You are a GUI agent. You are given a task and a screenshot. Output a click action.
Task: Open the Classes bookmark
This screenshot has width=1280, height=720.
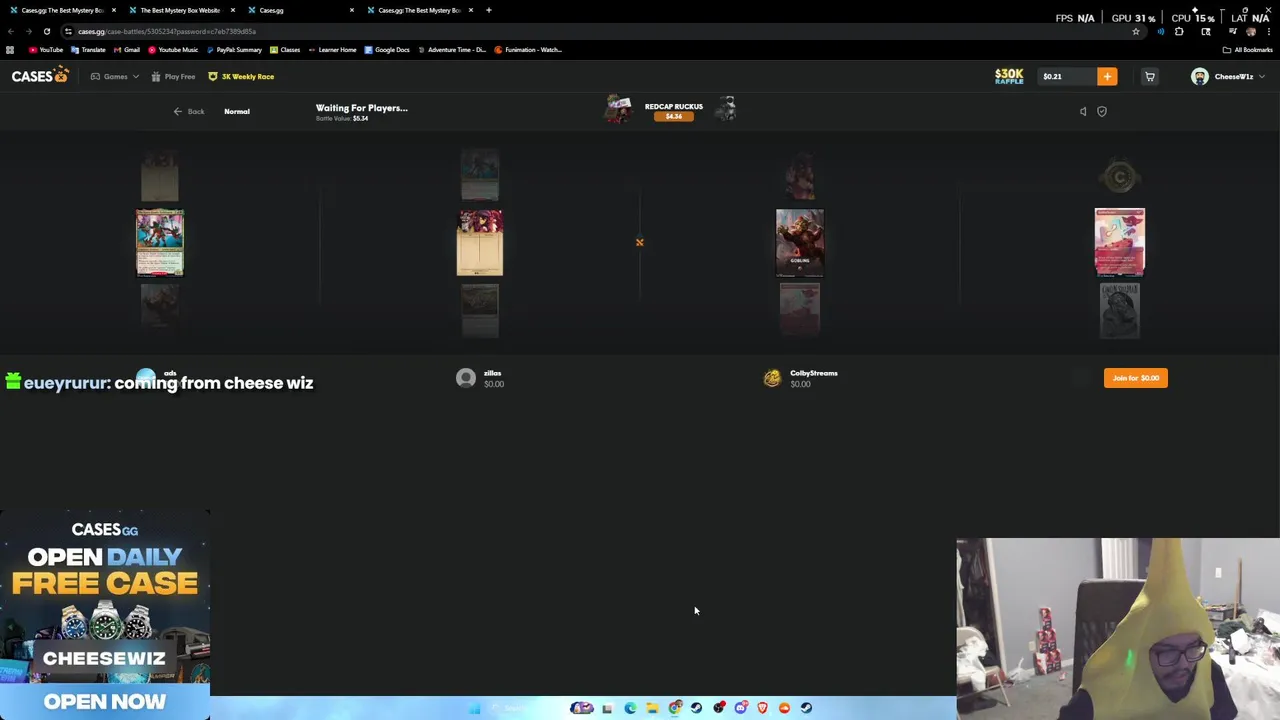(285, 50)
